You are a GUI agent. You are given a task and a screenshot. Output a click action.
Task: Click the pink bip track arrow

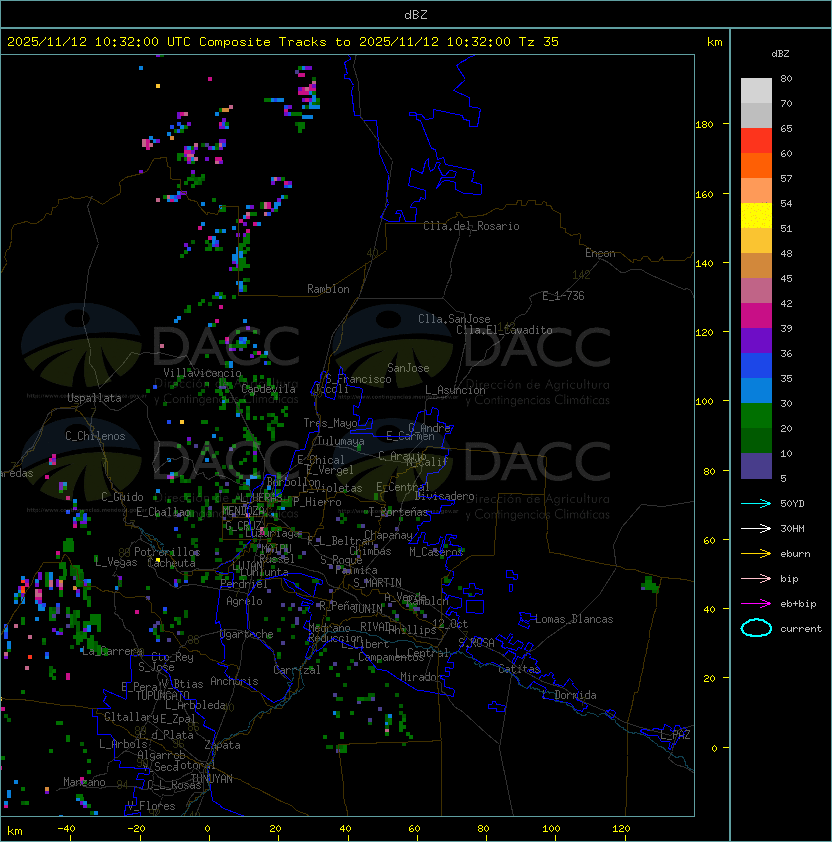click(756, 579)
